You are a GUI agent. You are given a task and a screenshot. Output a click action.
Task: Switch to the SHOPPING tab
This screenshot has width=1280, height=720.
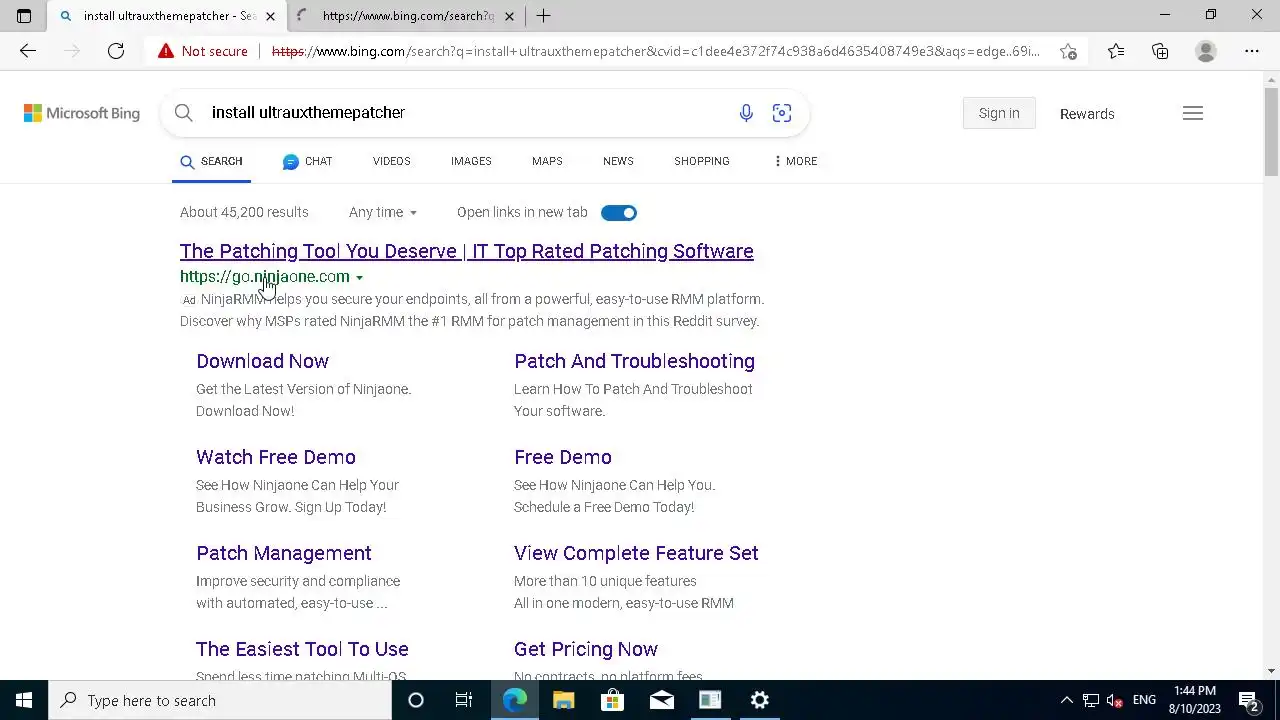coord(702,161)
